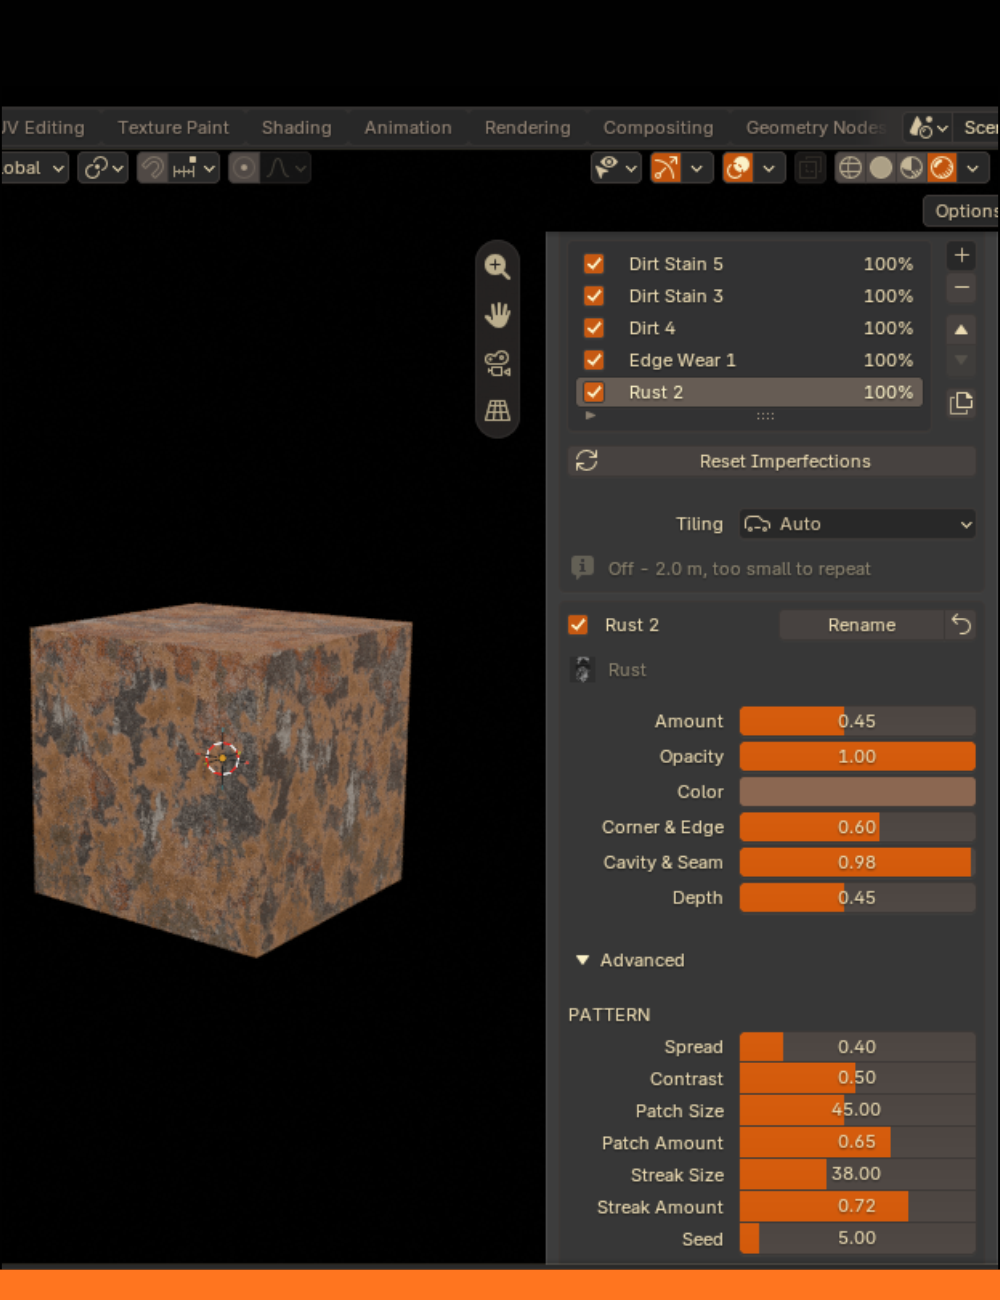The image size is (1000, 1300).
Task: Switch to material preview shading mode
Action: [911, 168]
